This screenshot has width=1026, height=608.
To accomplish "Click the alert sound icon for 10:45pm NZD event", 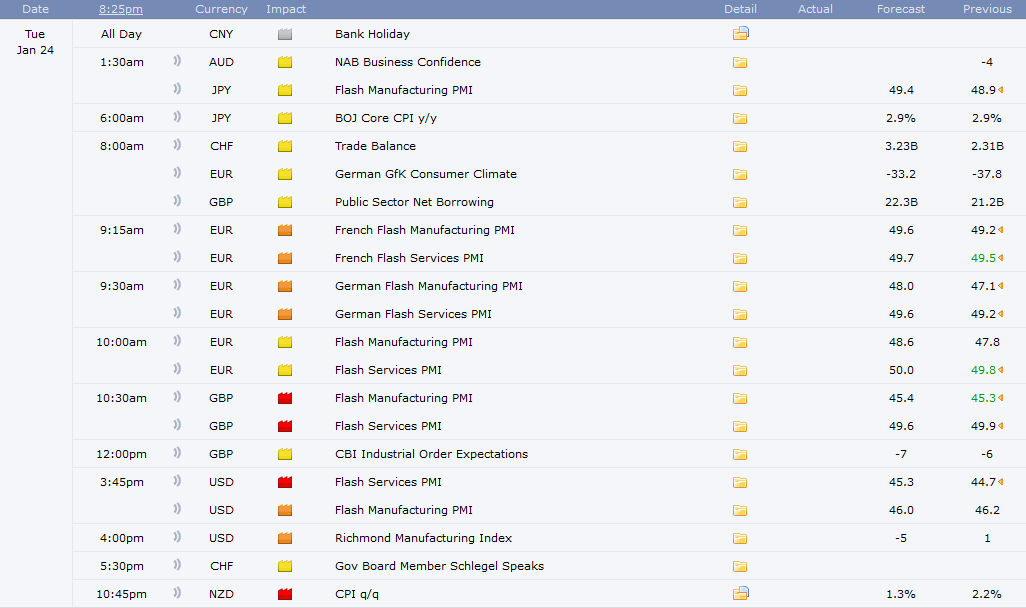I will click(177, 593).
